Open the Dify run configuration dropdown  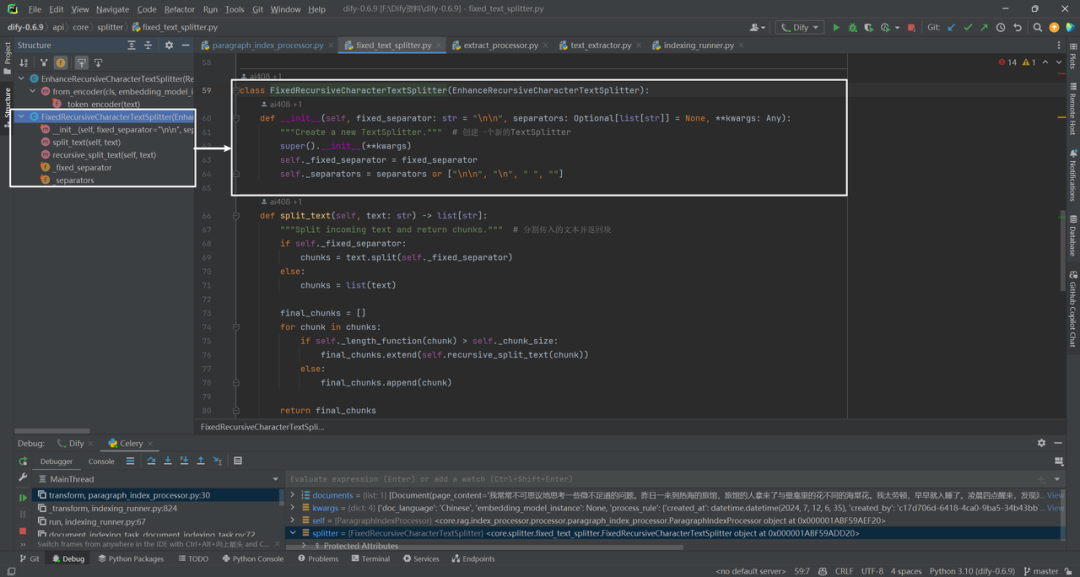[799, 28]
